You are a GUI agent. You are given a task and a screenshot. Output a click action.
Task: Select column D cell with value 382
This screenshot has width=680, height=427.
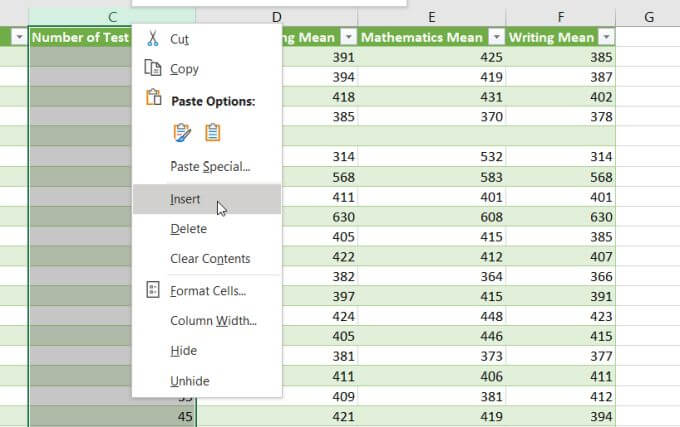tap(320, 276)
